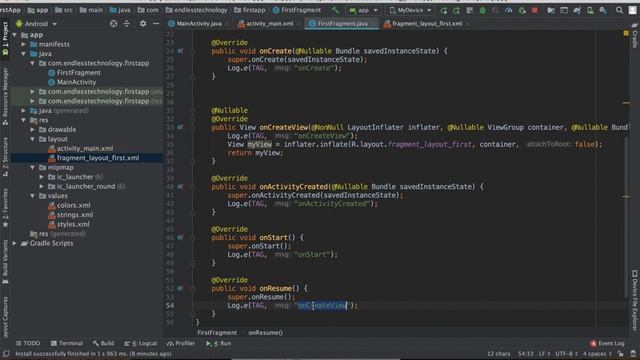Collapse the app module tree node
640x360 pixels.
click(x=15, y=35)
